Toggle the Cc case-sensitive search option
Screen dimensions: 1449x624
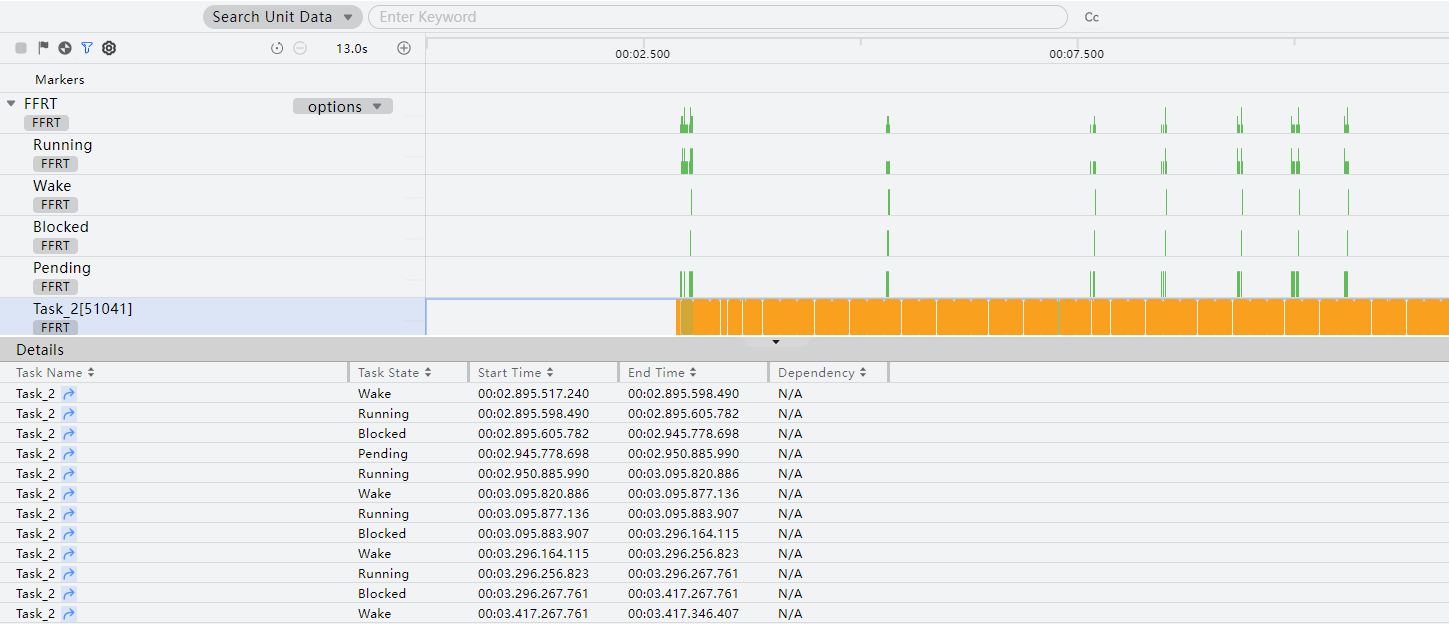1092,17
